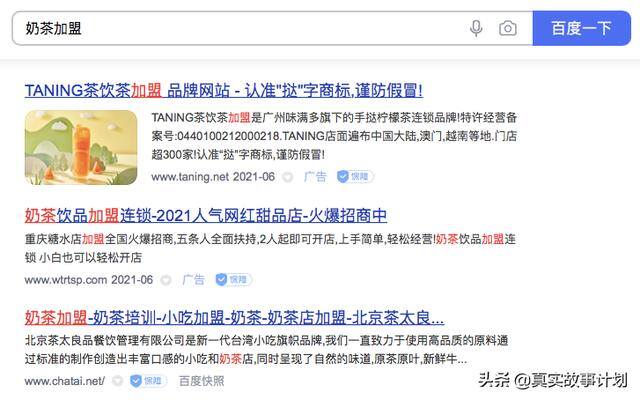The image size is (640, 400).
Task: Click the microphone voice search icon
Action: 476,29
